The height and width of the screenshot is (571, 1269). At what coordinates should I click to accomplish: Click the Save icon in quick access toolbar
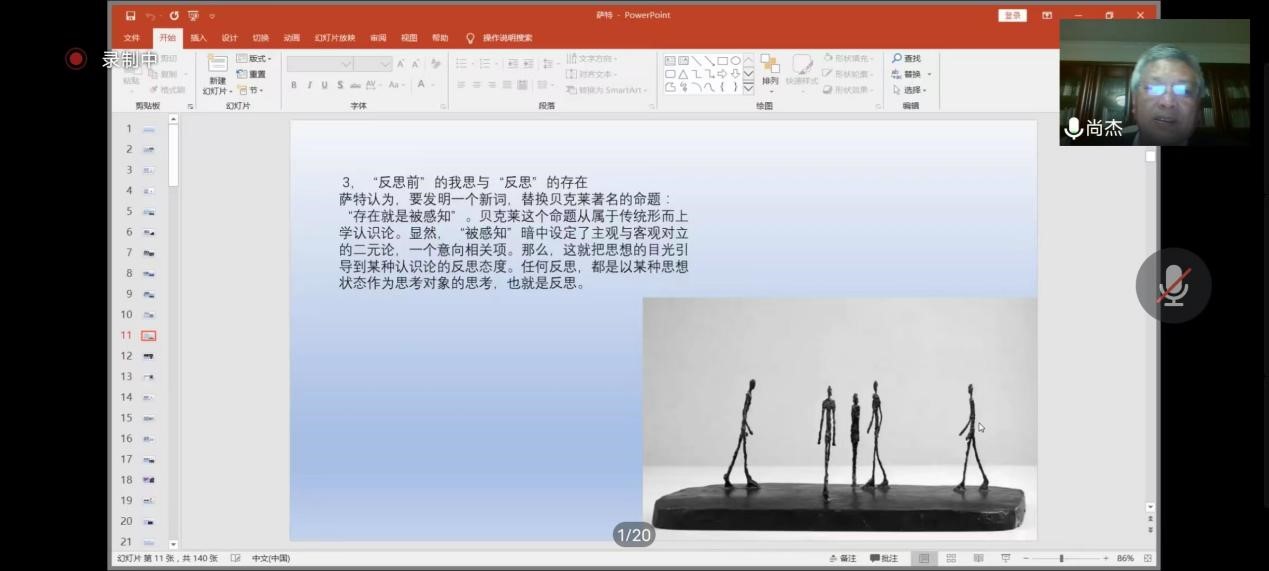point(131,16)
